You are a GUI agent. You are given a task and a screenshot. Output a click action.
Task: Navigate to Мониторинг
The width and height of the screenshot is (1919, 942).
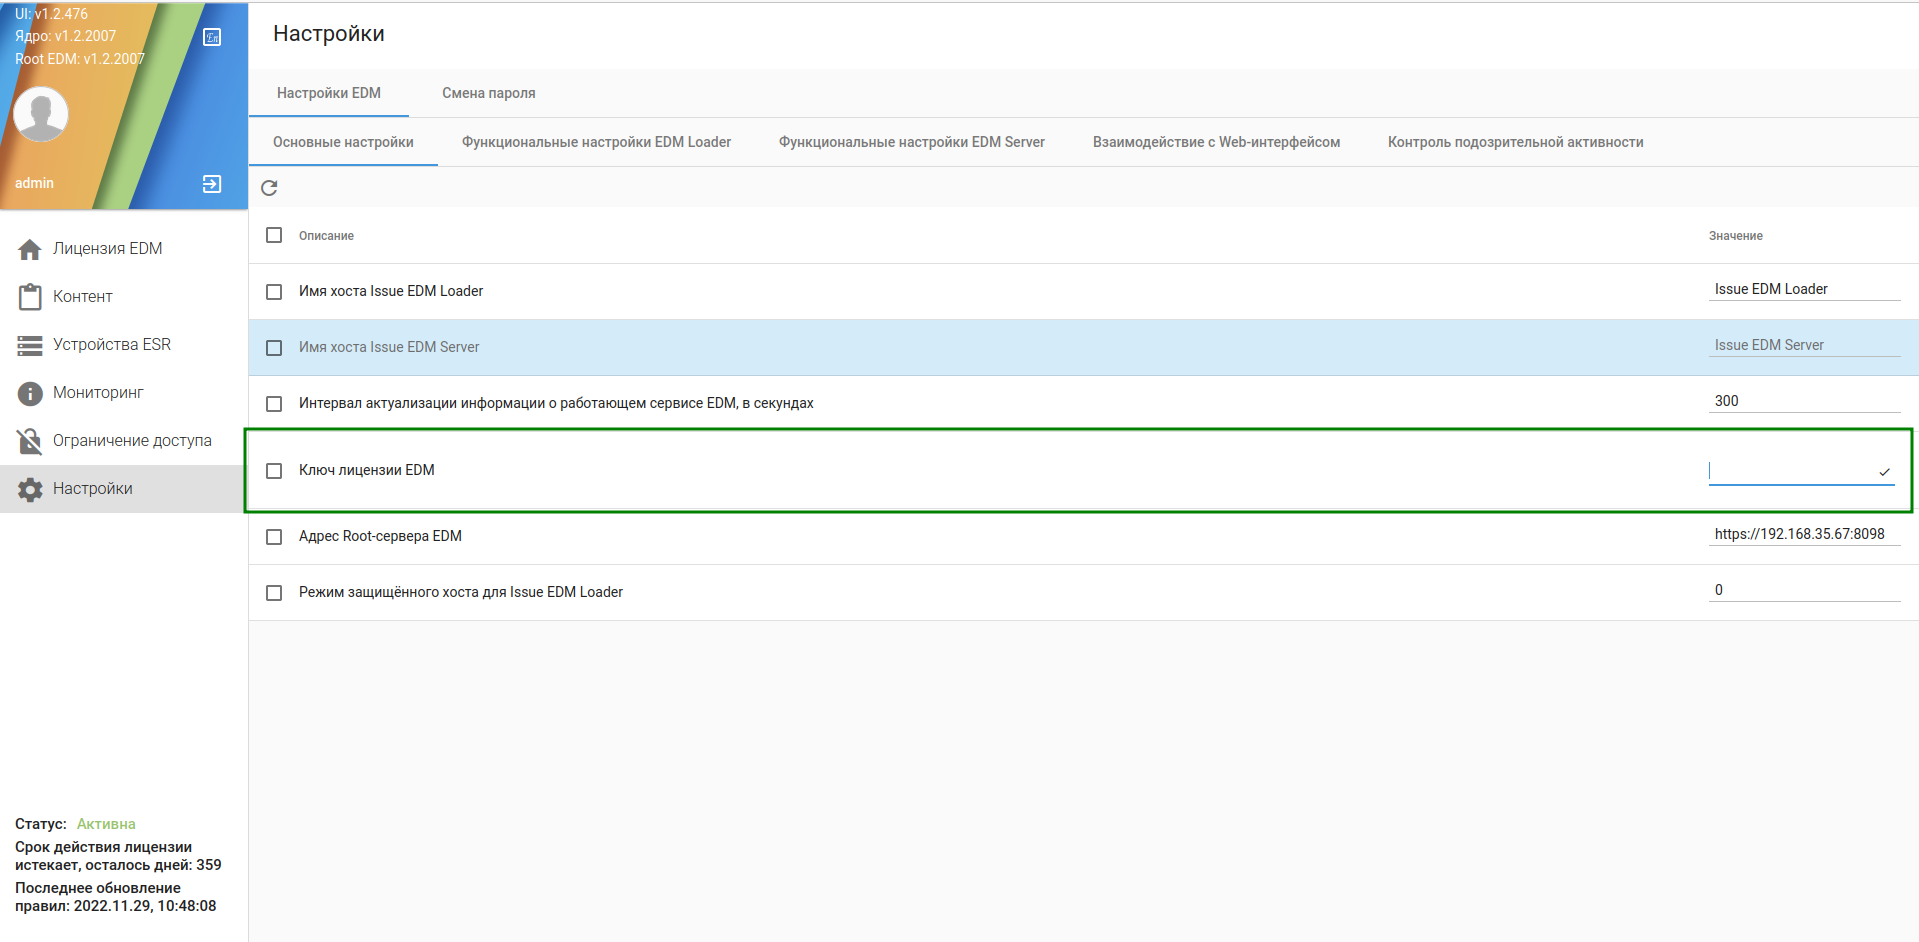(124, 393)
